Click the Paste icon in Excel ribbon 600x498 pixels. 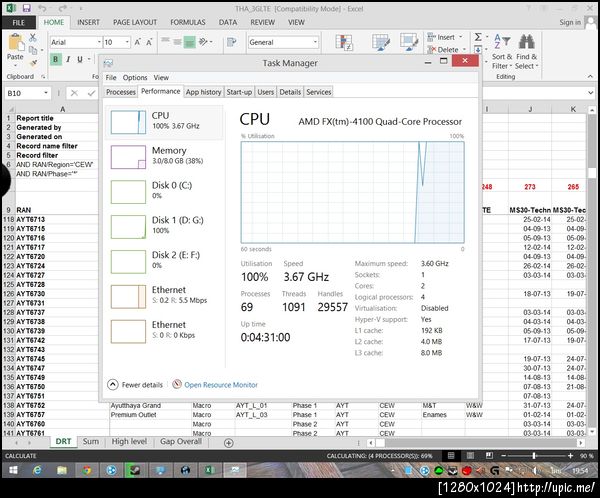15,43
